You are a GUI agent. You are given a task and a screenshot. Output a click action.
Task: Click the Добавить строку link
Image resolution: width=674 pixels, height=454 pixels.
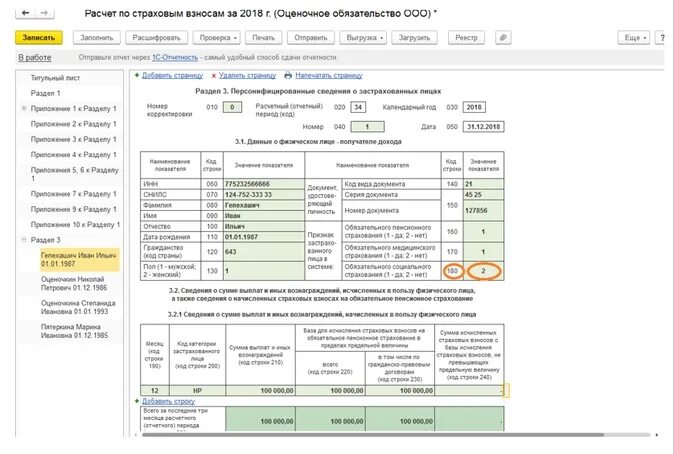pyautogui.click(x=168, y=401)
